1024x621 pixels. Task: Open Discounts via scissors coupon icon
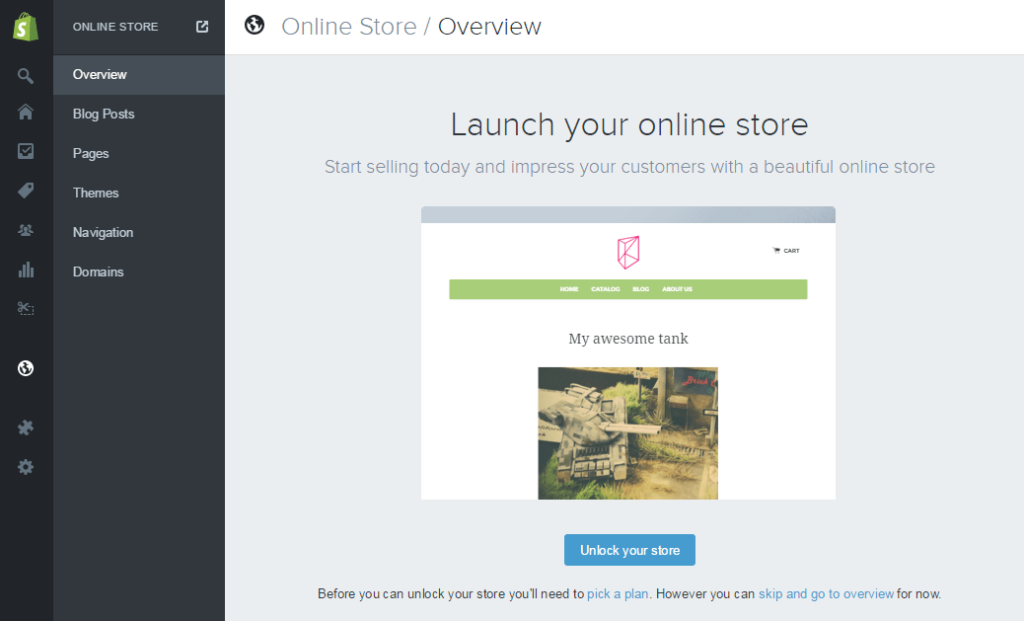[26, 309]
